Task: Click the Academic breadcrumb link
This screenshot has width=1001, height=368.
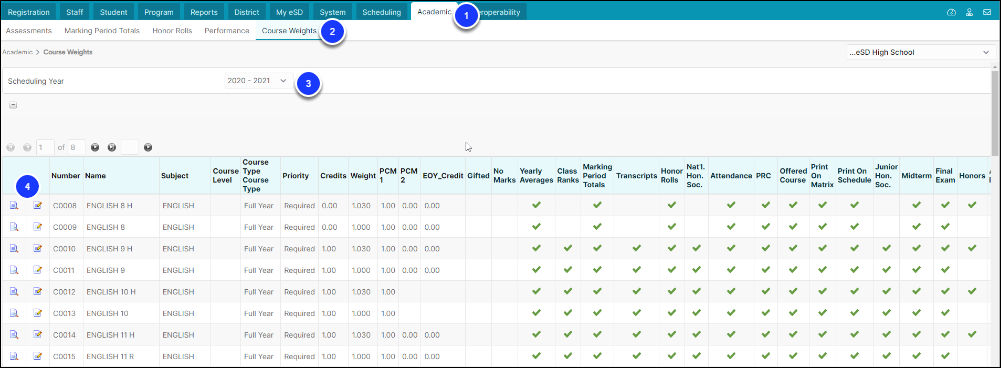Action: point(17,52)
